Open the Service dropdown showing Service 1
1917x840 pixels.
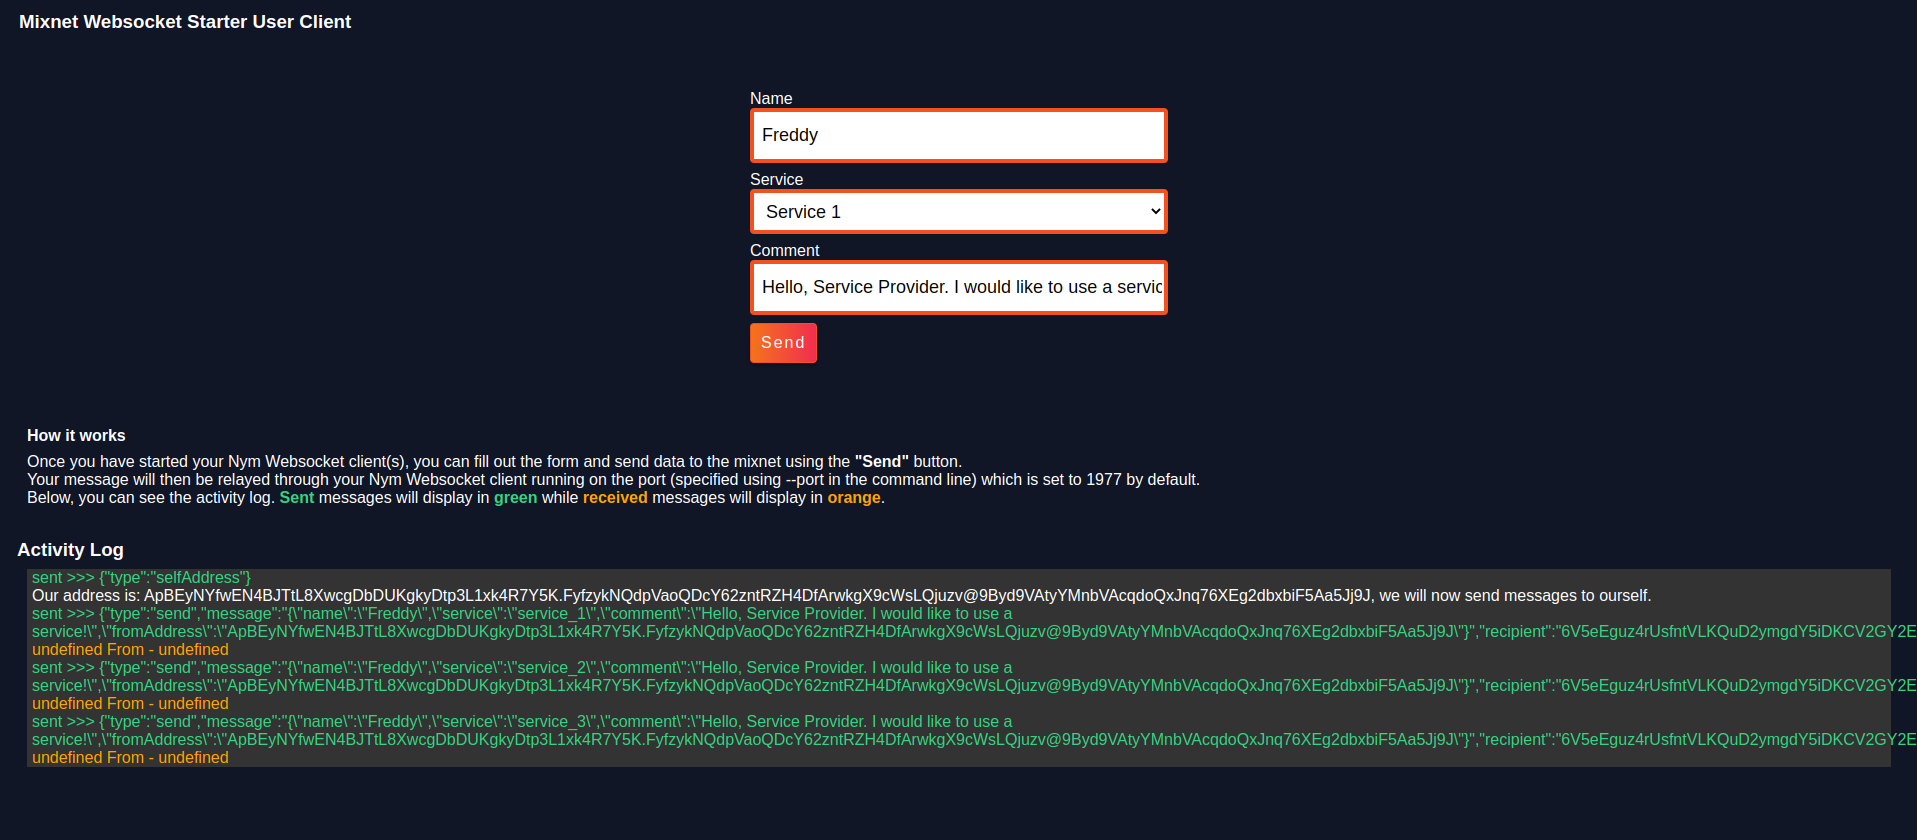[958, 212]
